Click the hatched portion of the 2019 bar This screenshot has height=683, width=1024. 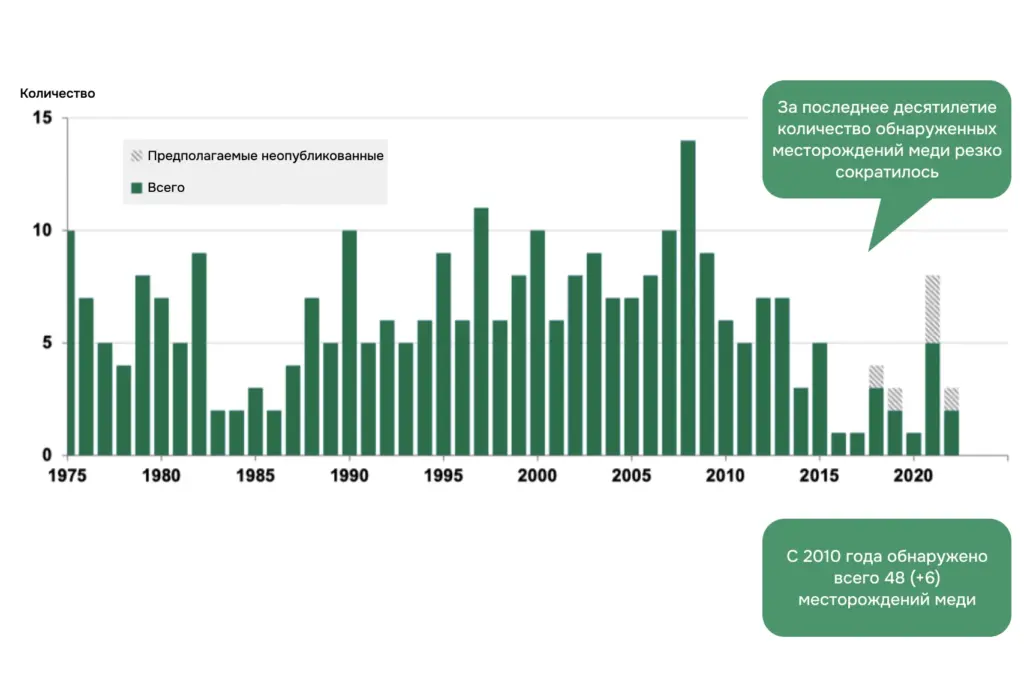[x=895, y=398]
